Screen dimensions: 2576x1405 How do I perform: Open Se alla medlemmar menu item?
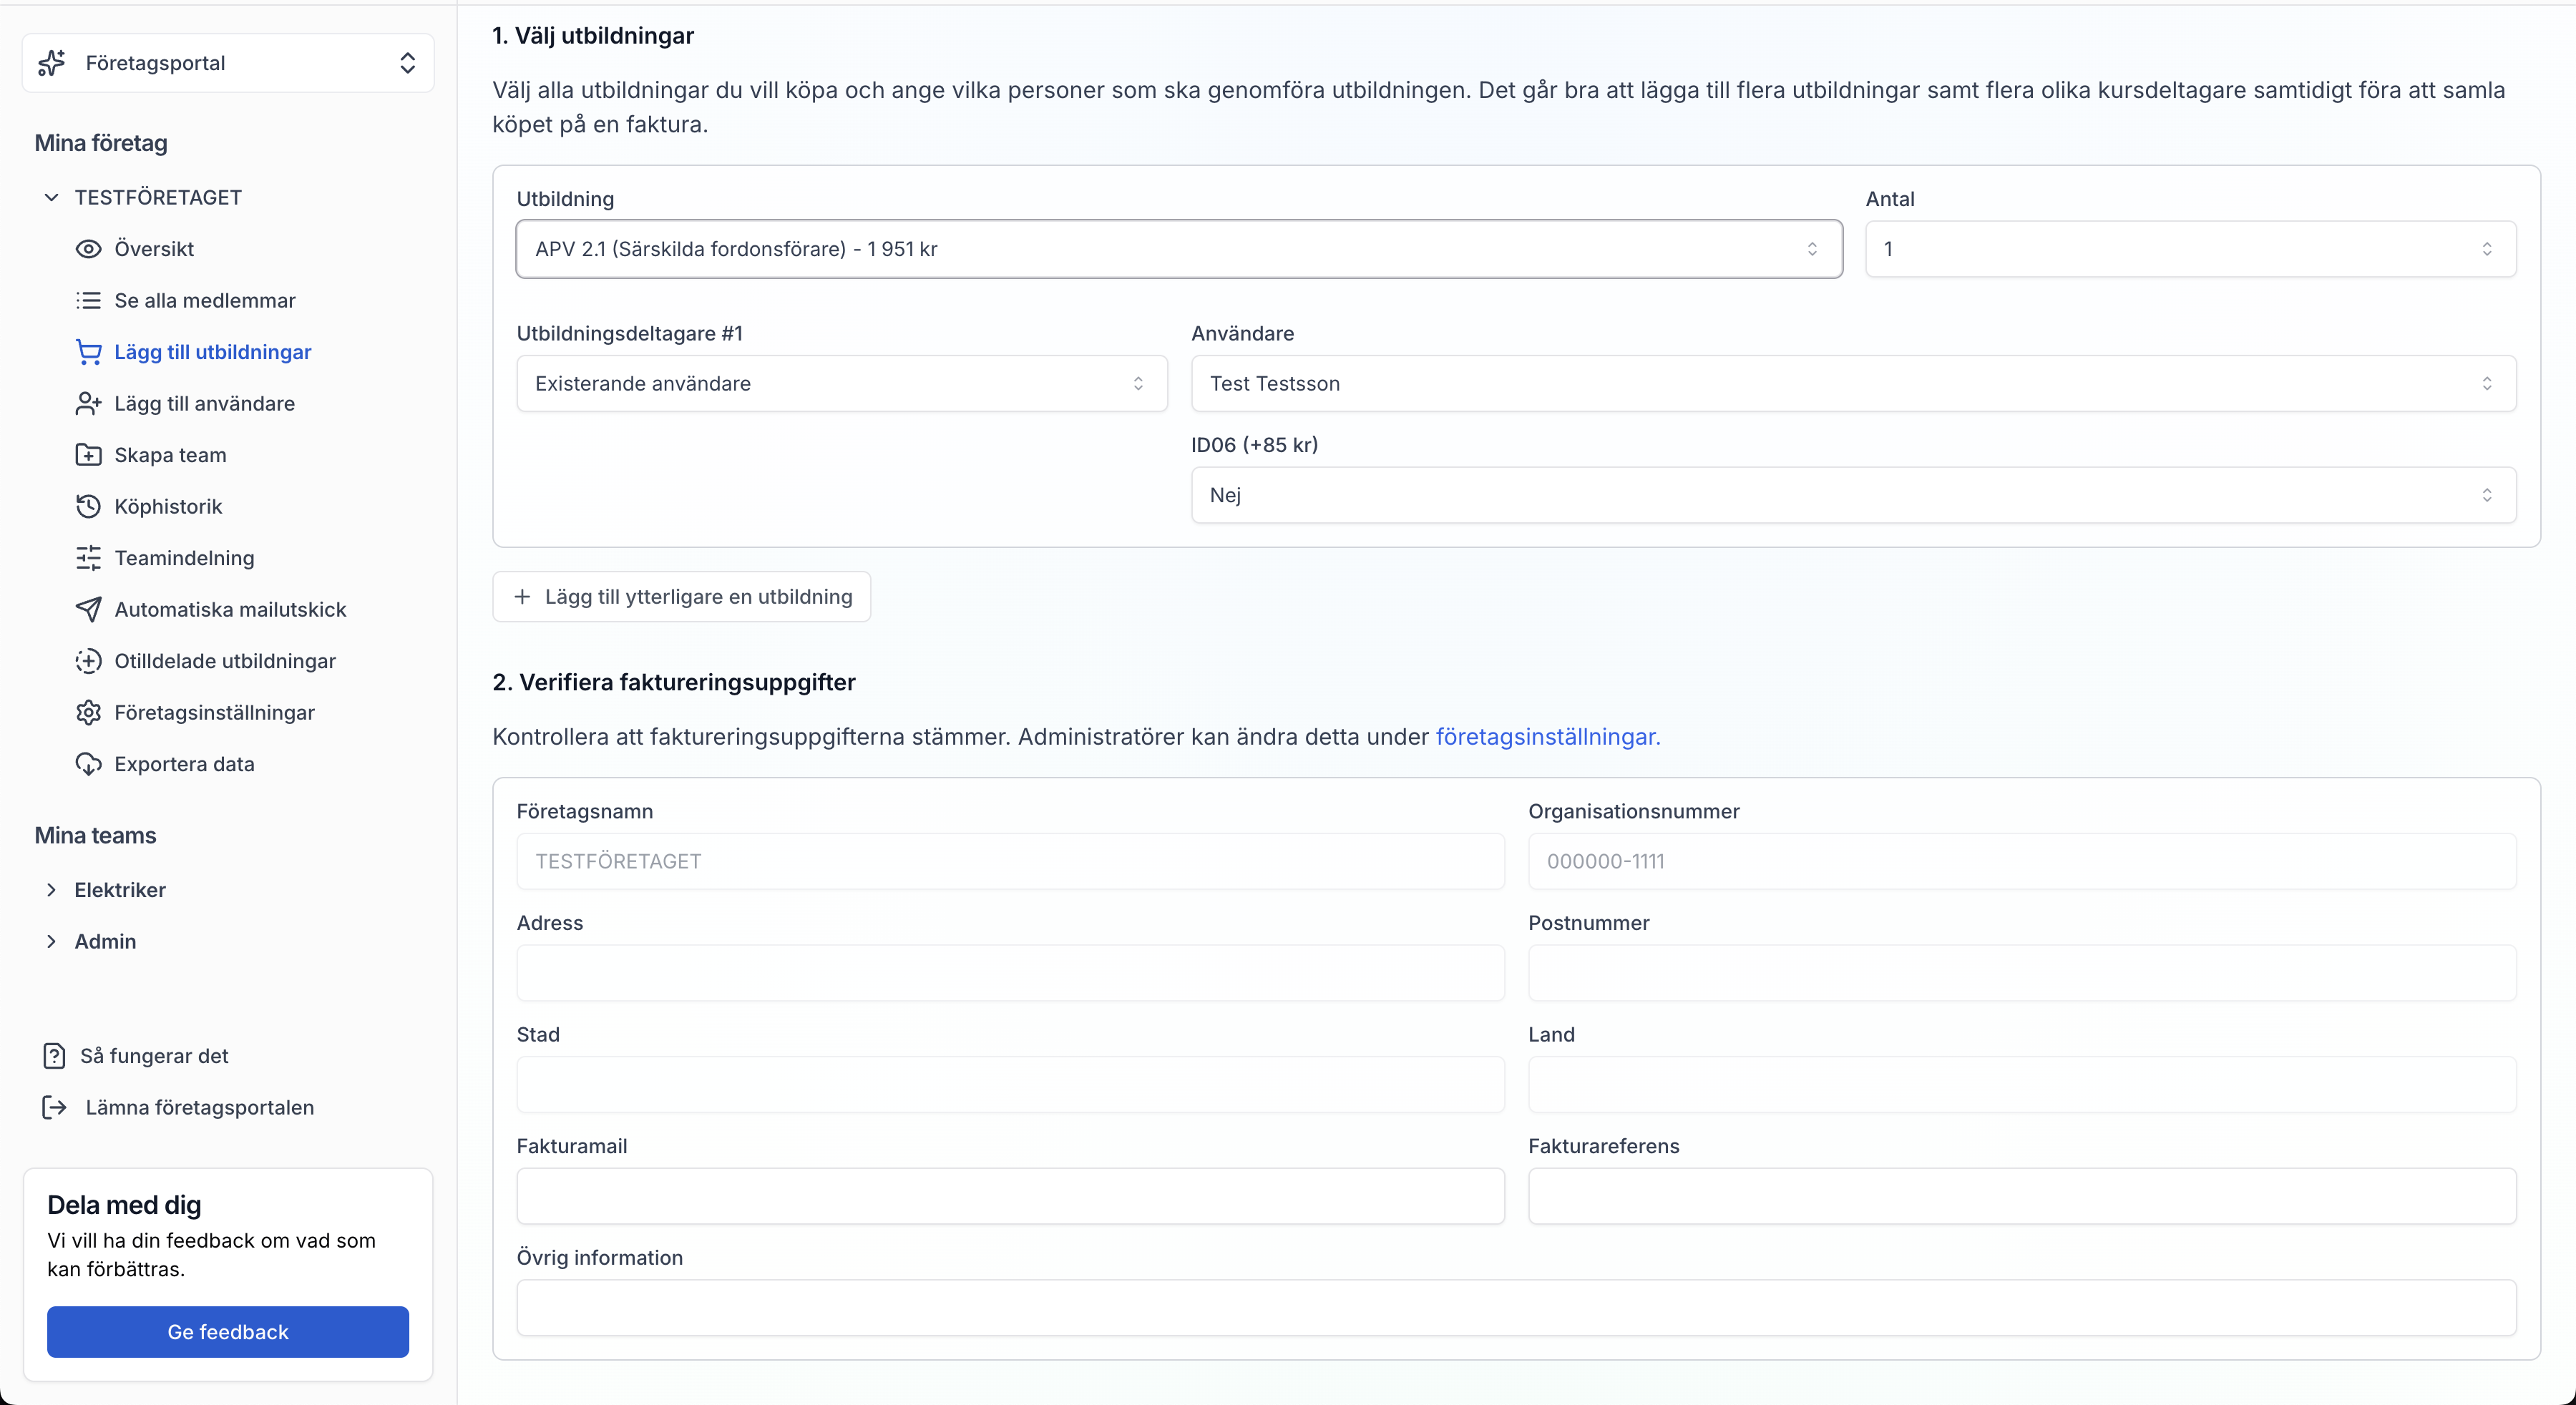tap(205, 301)
